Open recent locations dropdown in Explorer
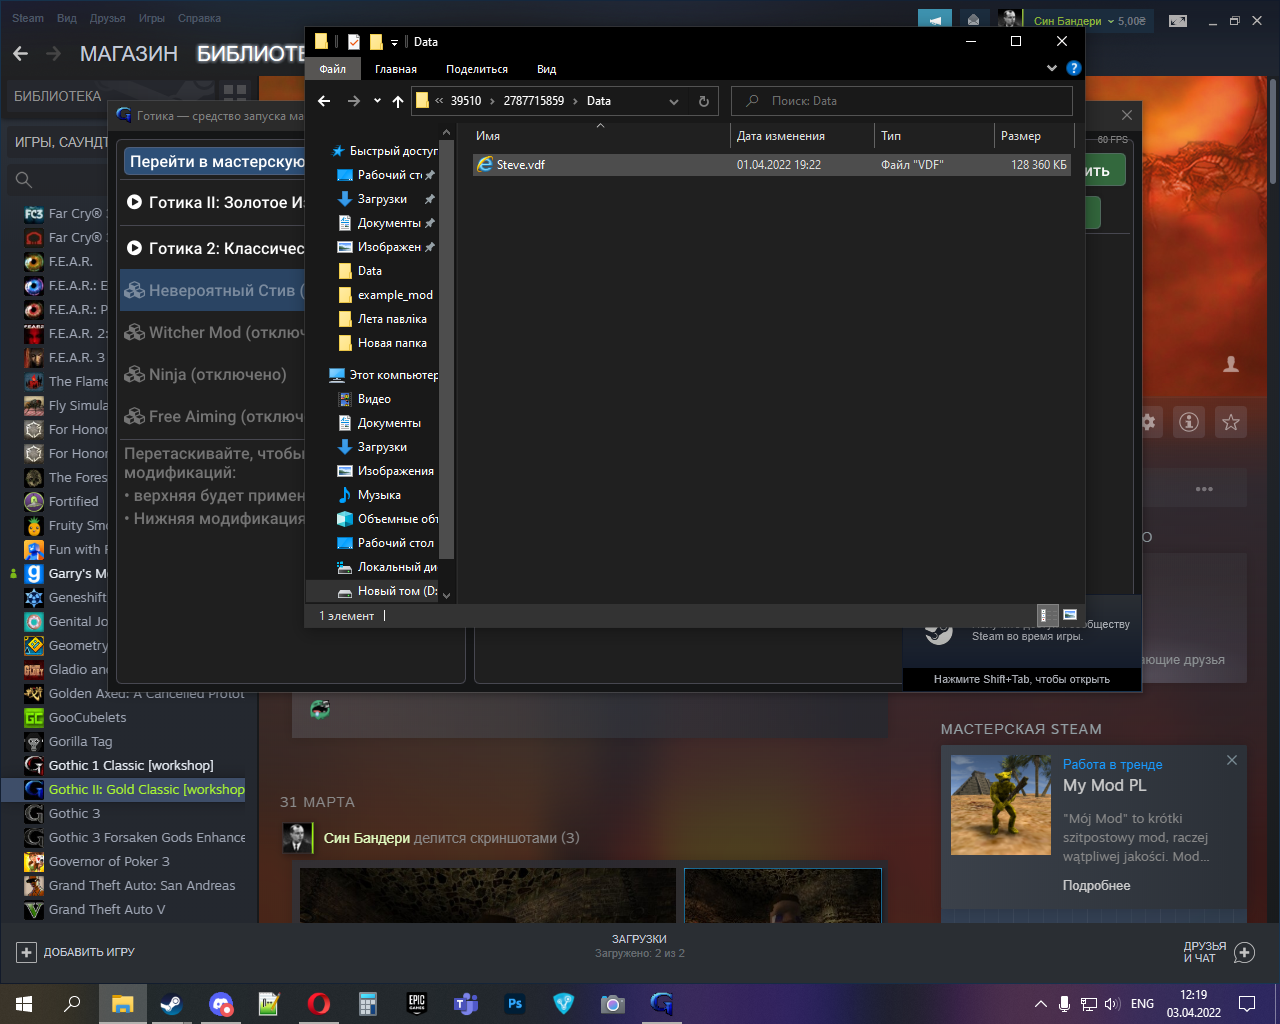 (x=377, y=101)
